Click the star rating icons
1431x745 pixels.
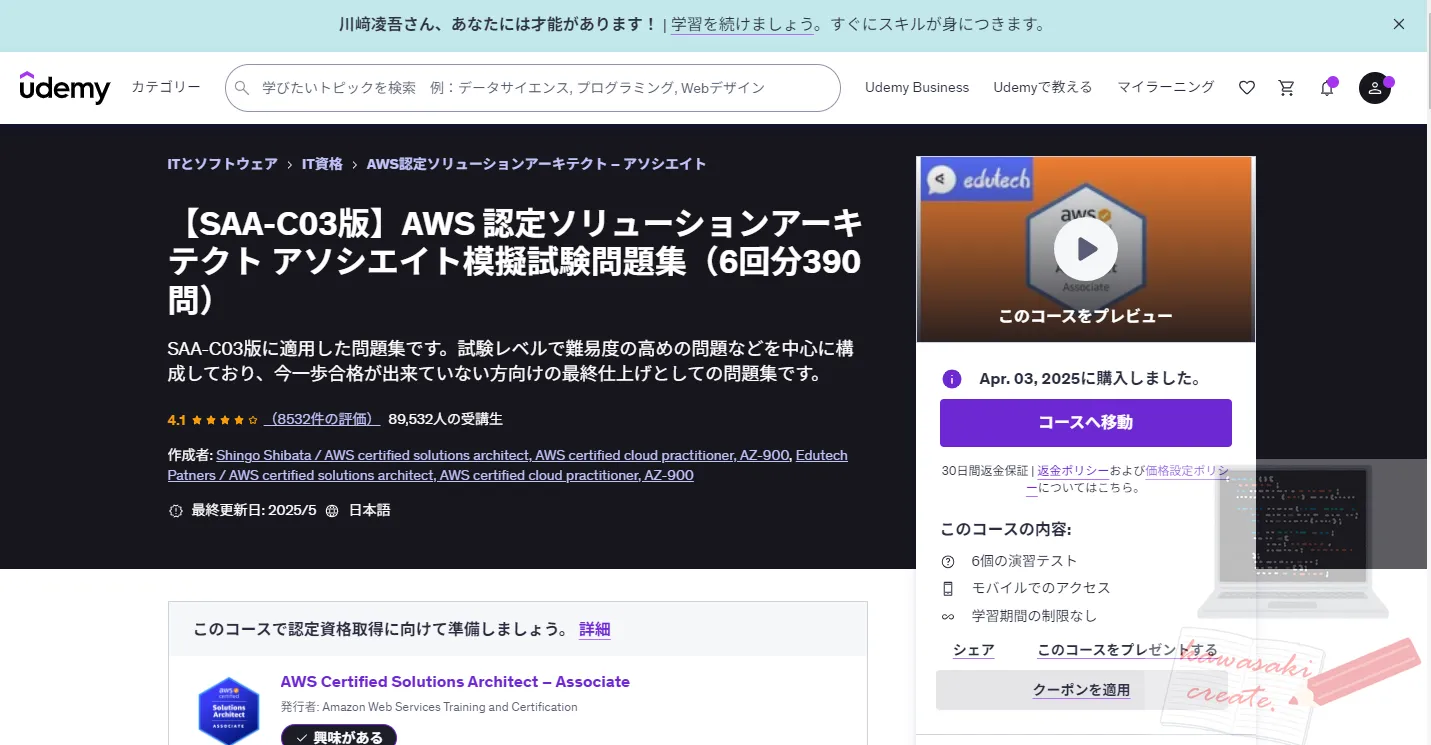pos(225,420)
